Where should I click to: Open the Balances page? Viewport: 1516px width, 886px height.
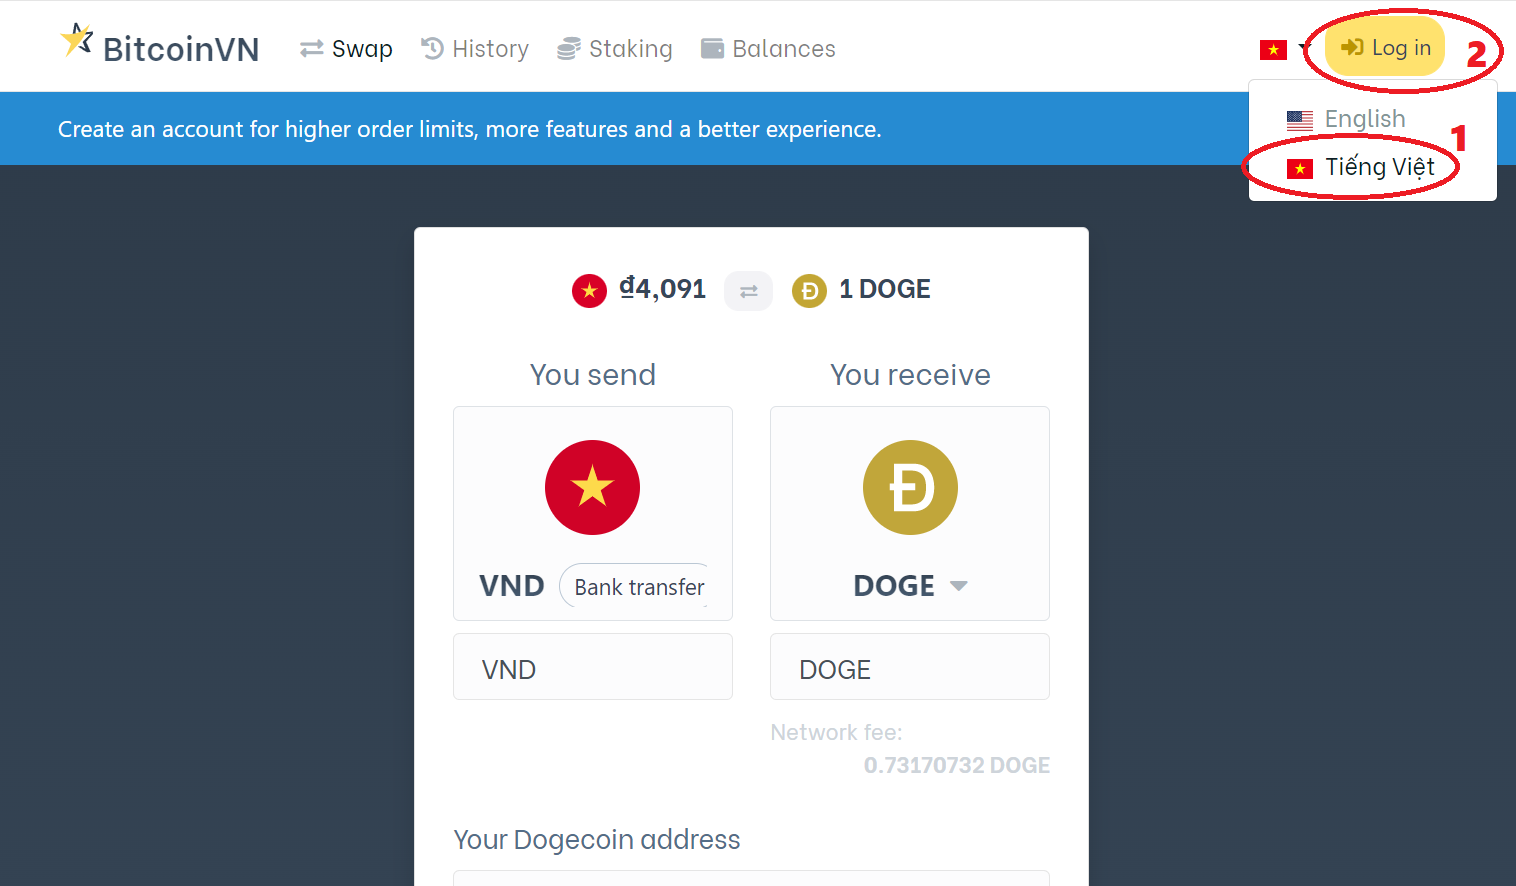pyautogui.click(x=768, y=49)
